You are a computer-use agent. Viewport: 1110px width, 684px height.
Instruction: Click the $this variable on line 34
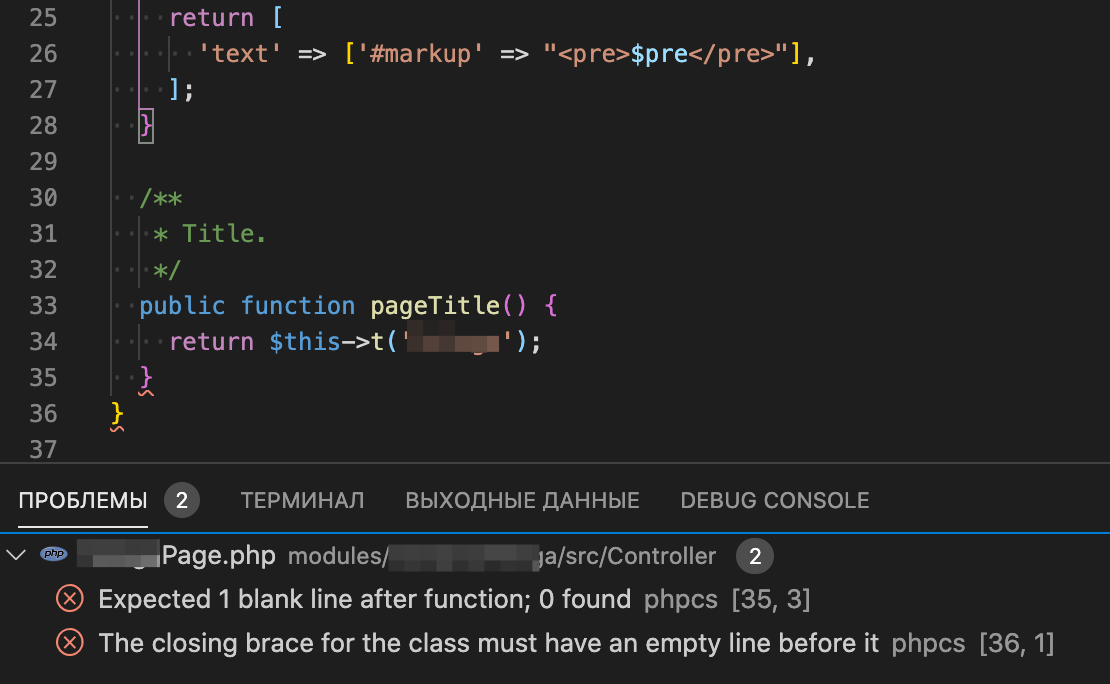[x=305, y=342]
